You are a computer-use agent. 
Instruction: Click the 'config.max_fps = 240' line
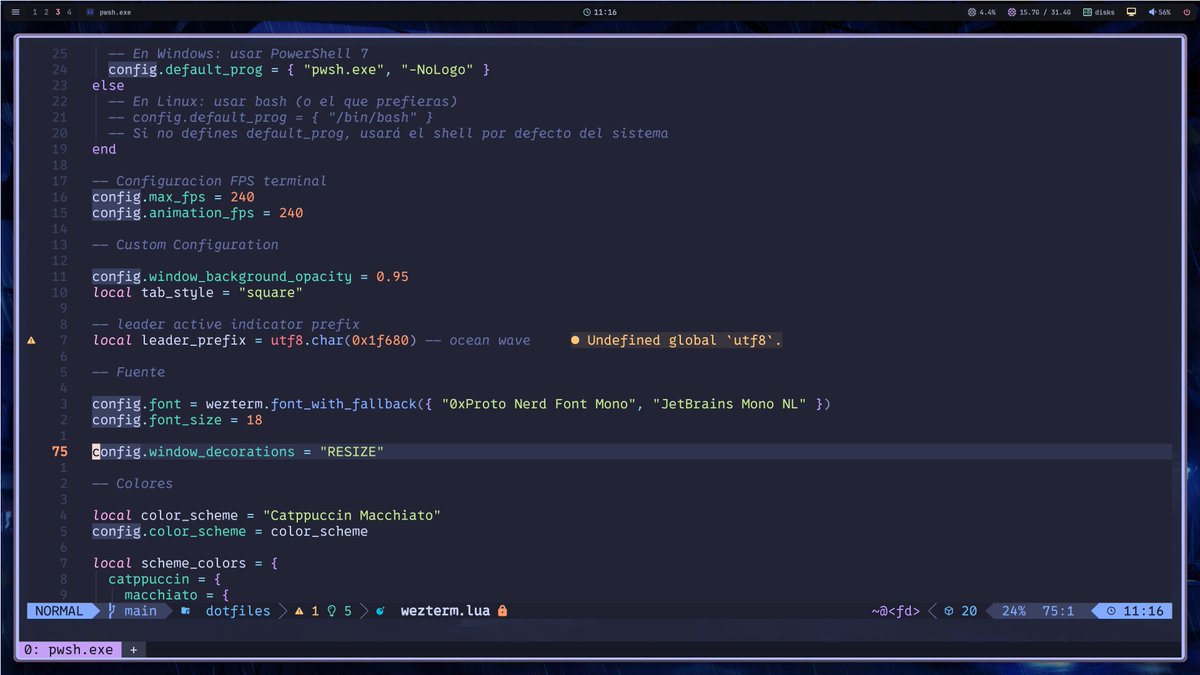173,197
